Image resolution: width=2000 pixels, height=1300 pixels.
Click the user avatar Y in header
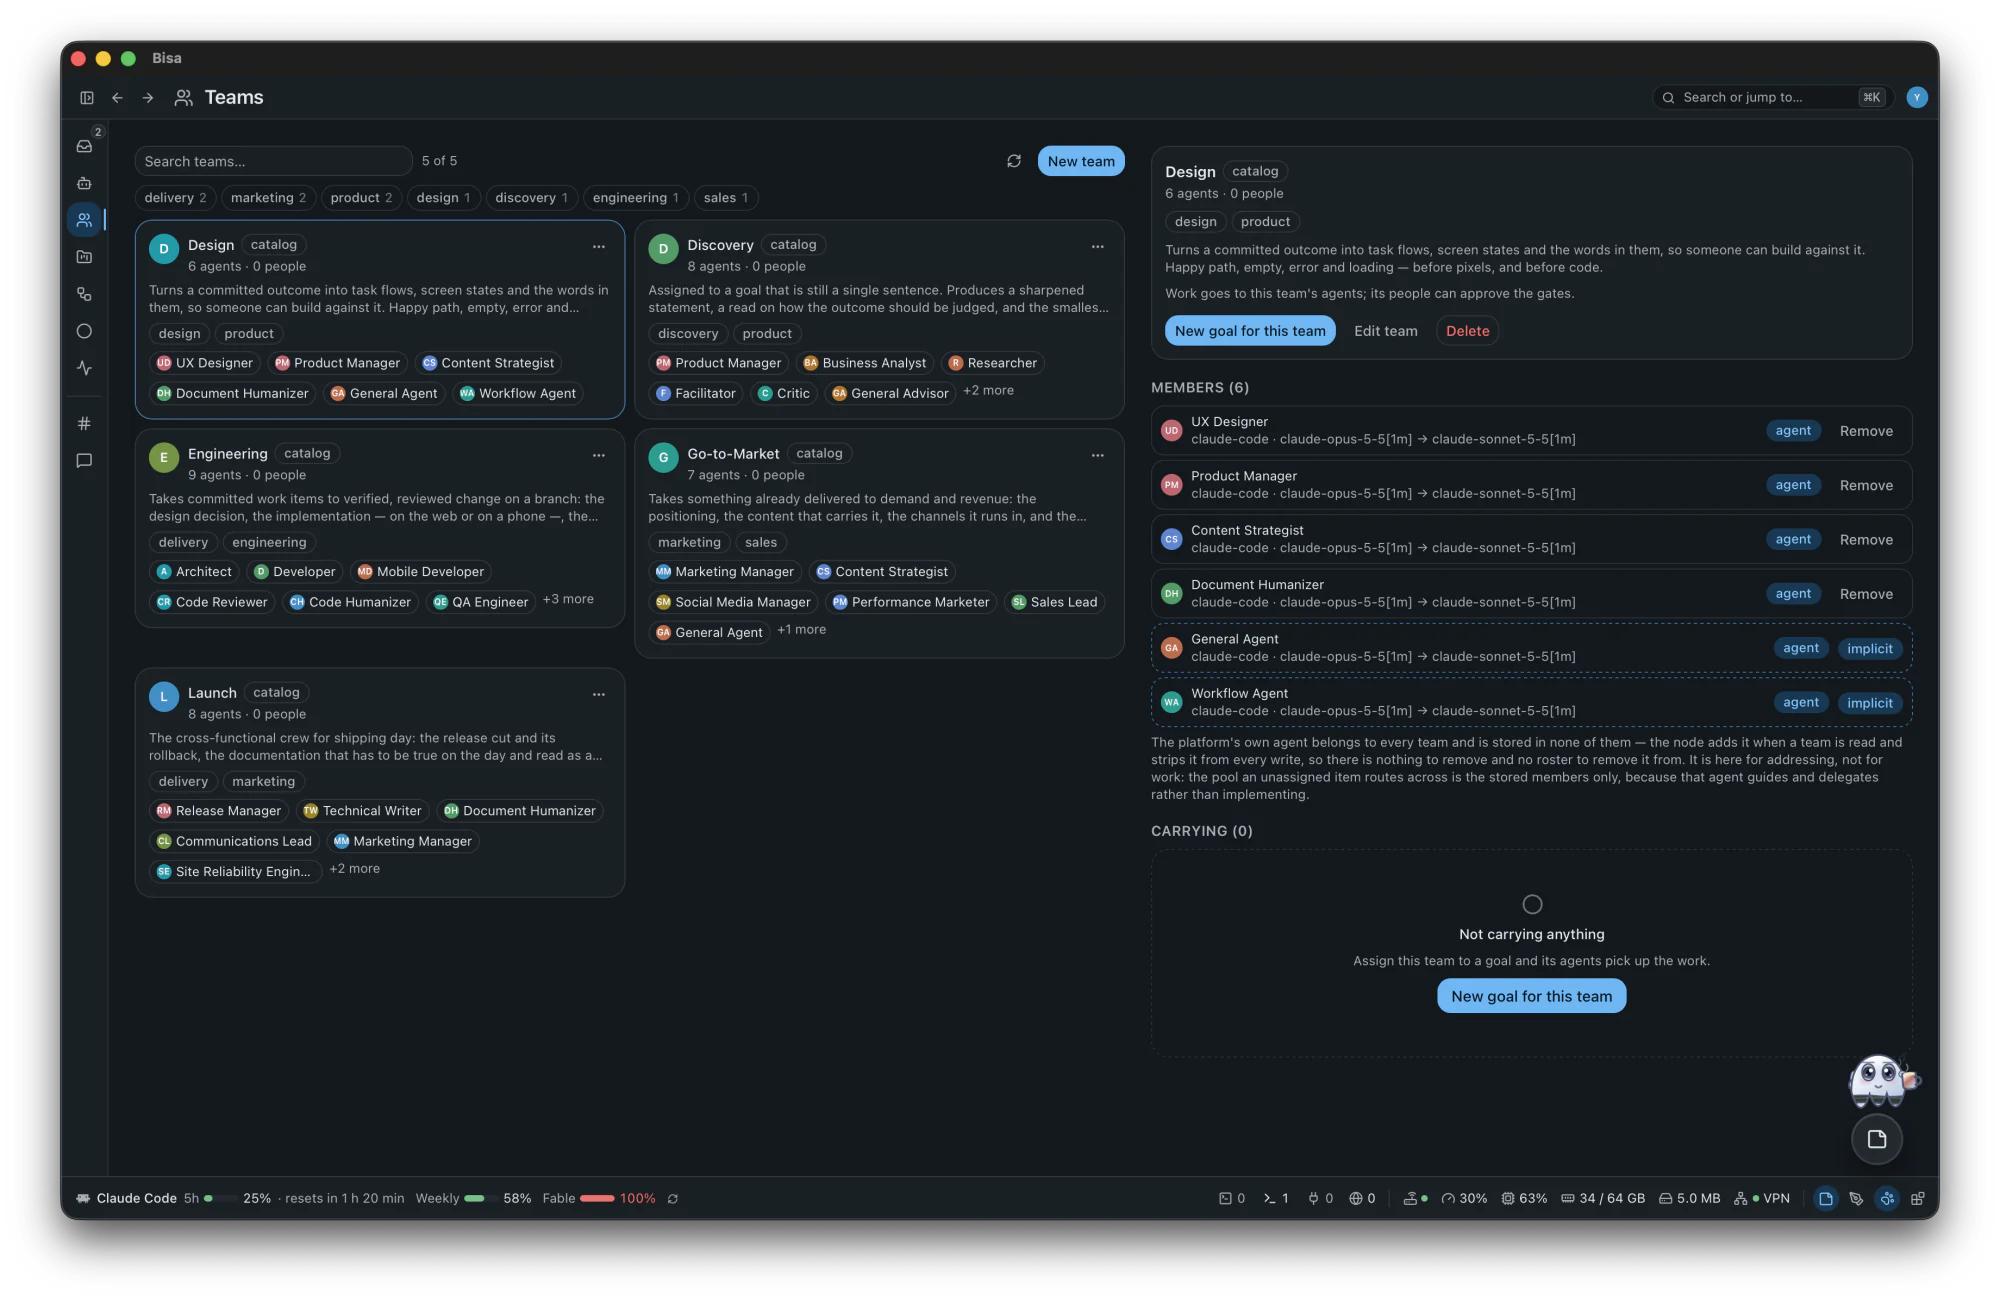pyautogui.click(x=1917, y=97)
